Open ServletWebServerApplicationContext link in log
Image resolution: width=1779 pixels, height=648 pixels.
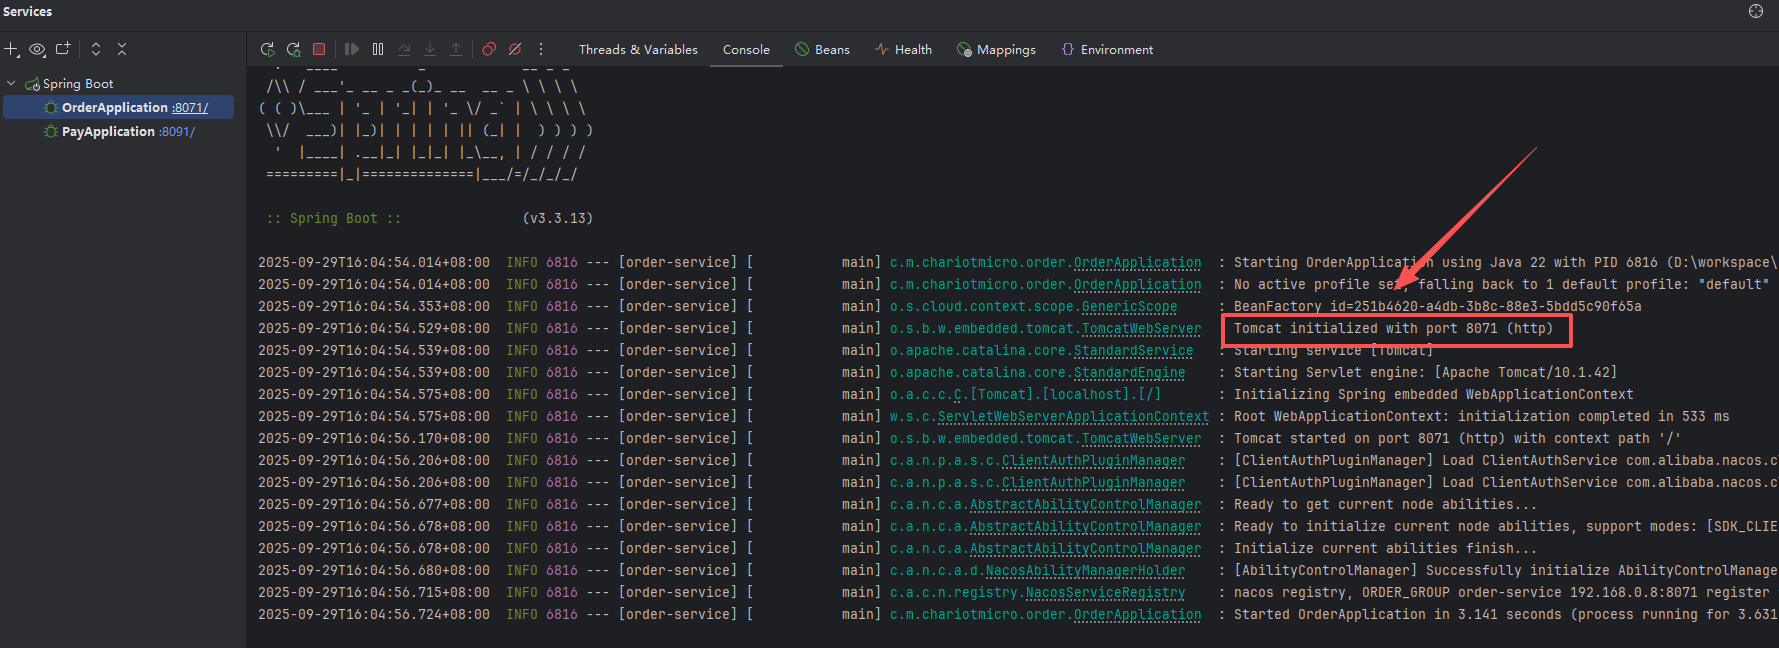pyautogui.click(x=1073, y=416)
